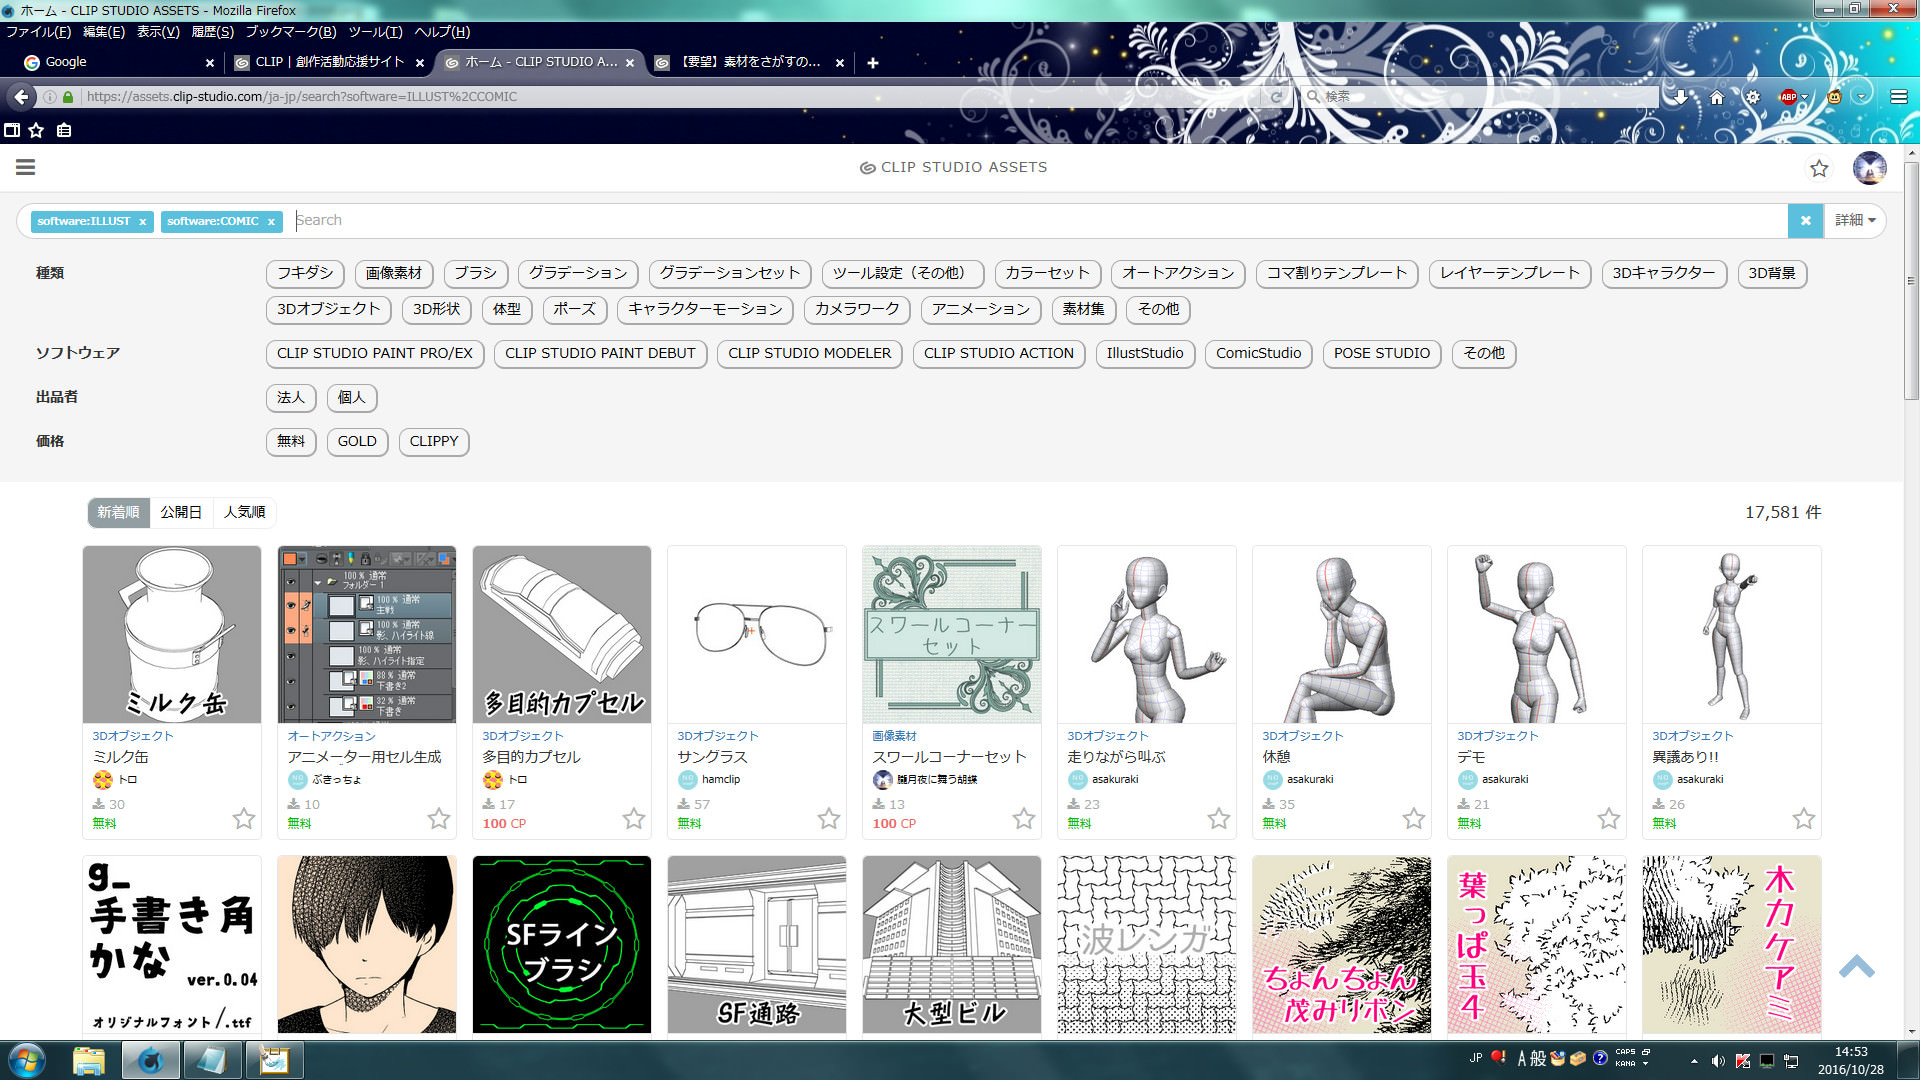Image resolution: width=1920 pixels, height=1080 pixels.
Task: Open the hamburger menu on CLIP STUDIO ASSETS
Action: 26,167
